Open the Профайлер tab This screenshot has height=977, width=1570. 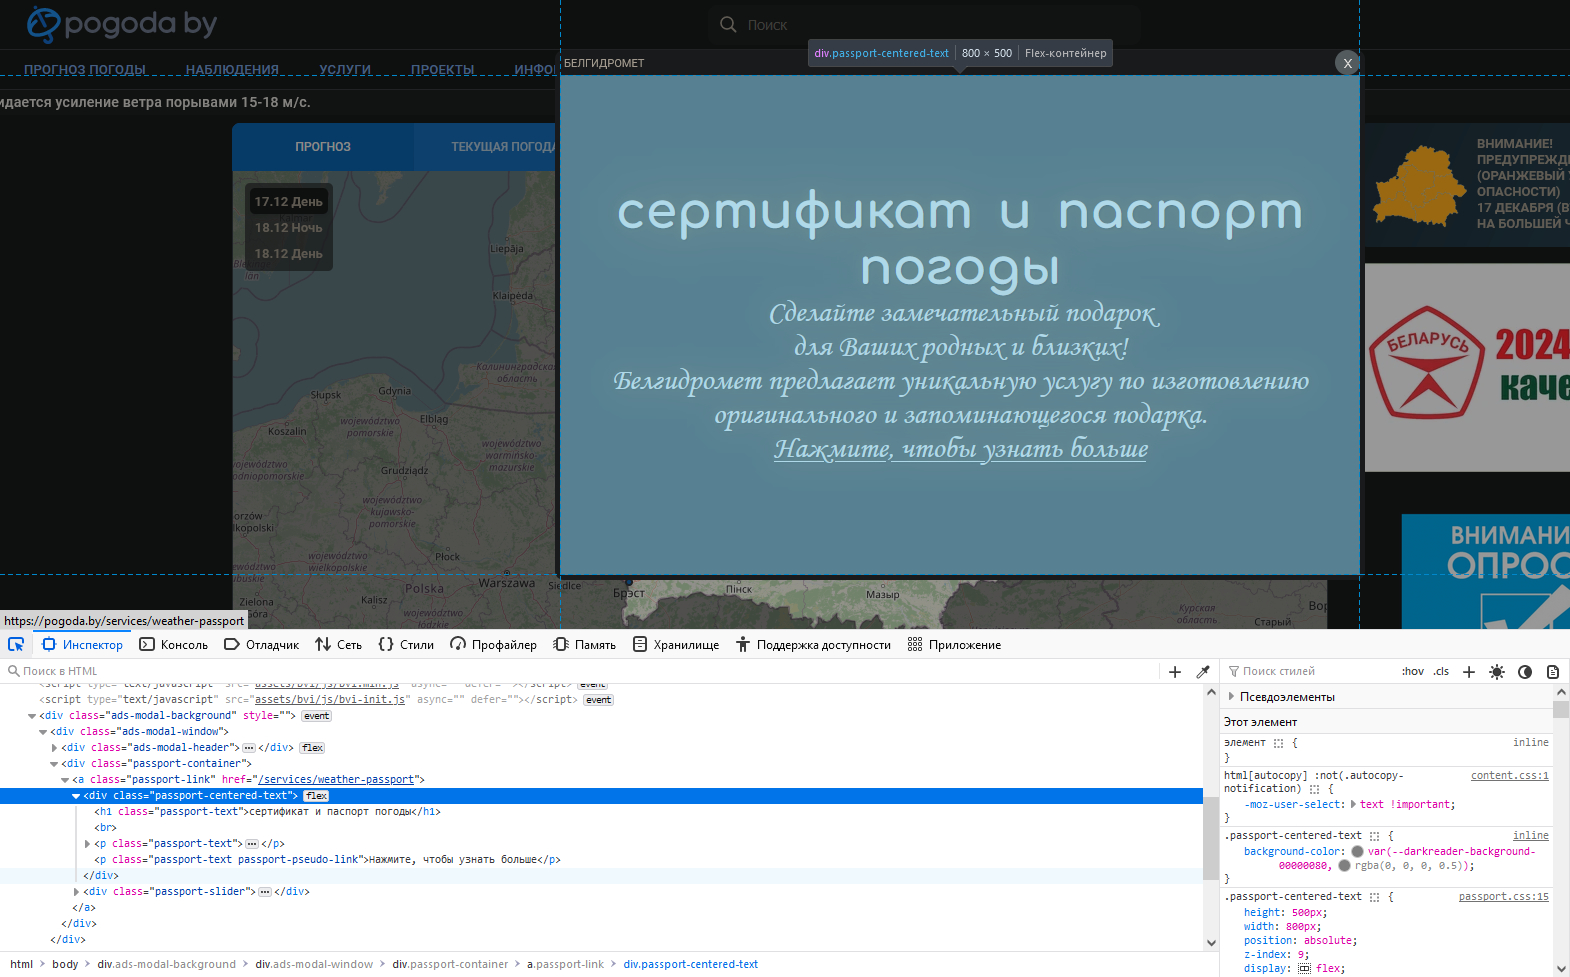tap(494, 645)
